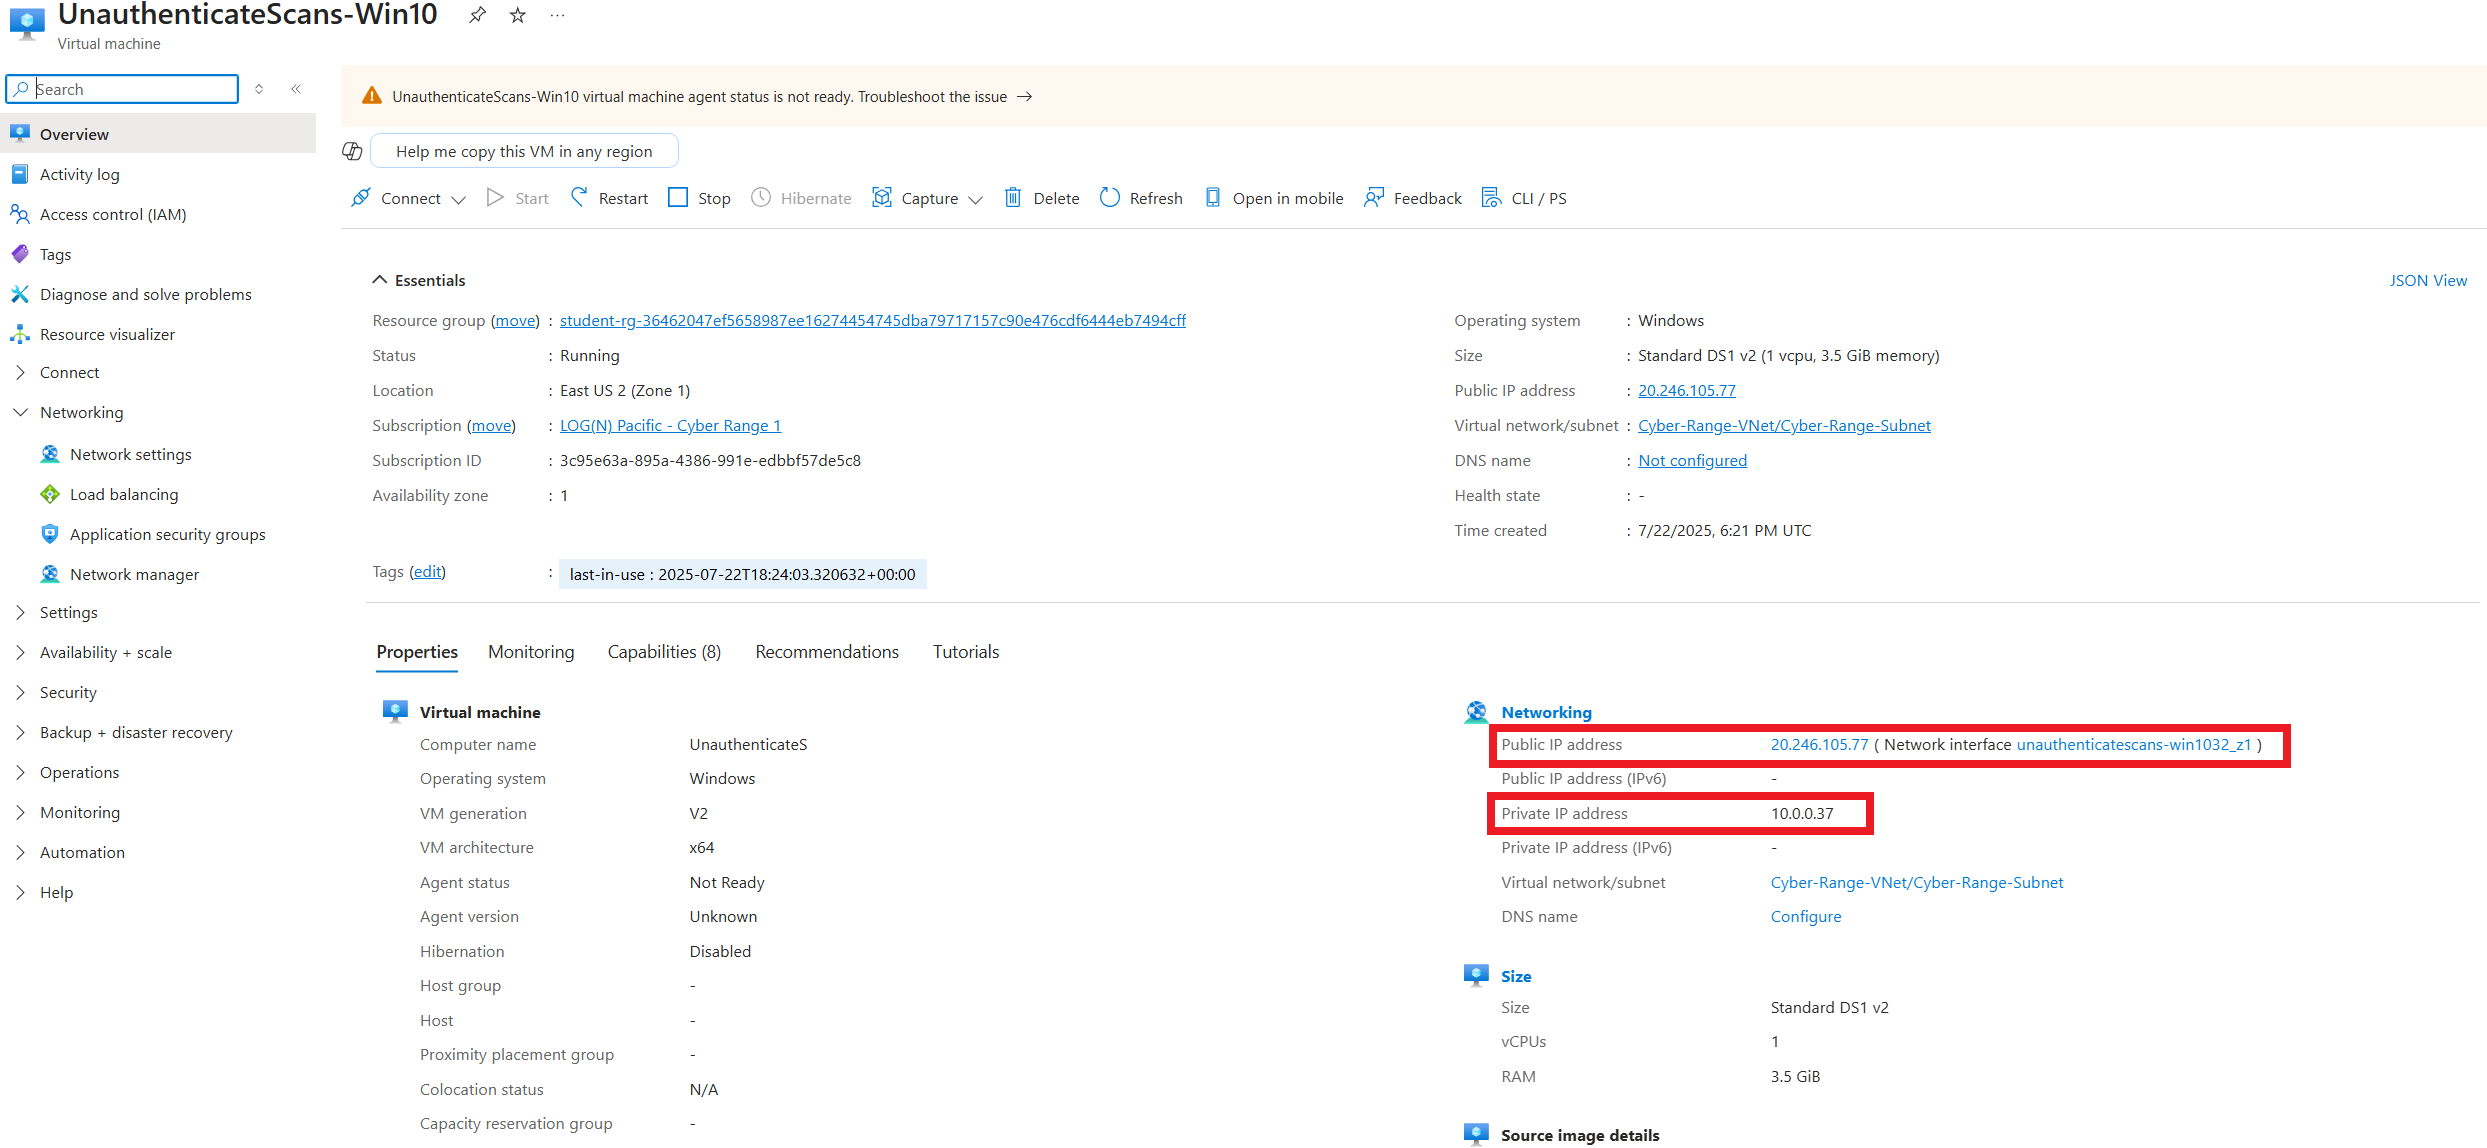The image size is (2487, 1148).
Task: Click the Stop square icon
Action: 678,198
